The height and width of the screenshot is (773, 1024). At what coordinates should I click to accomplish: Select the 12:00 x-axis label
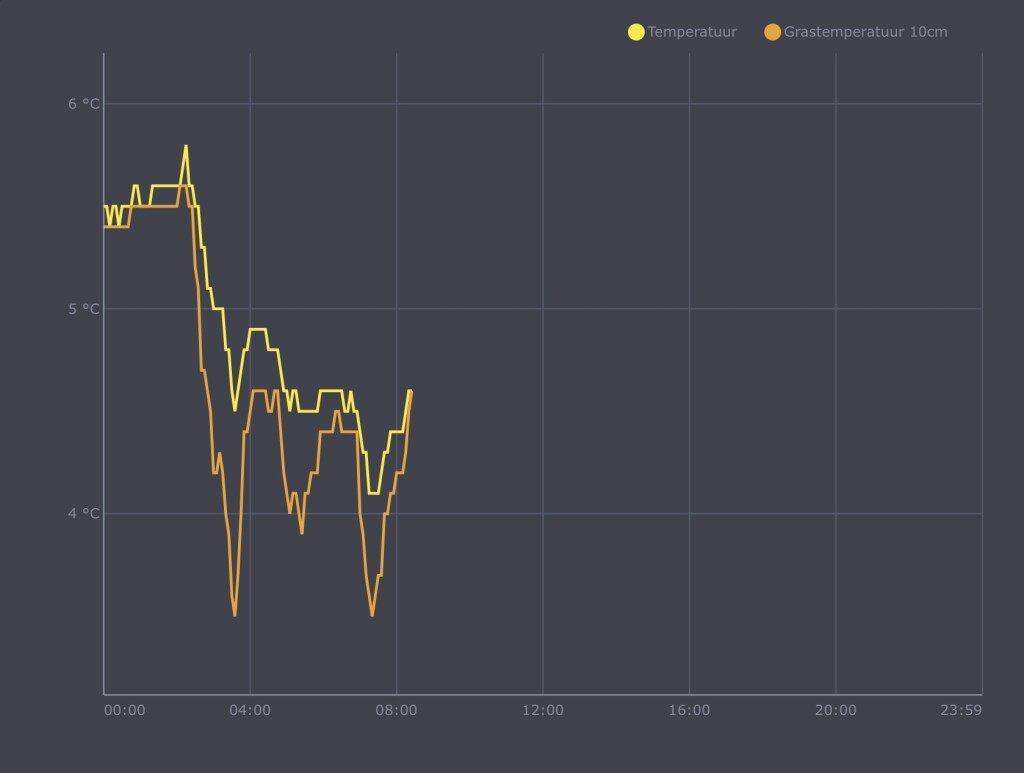pos(543,710)
